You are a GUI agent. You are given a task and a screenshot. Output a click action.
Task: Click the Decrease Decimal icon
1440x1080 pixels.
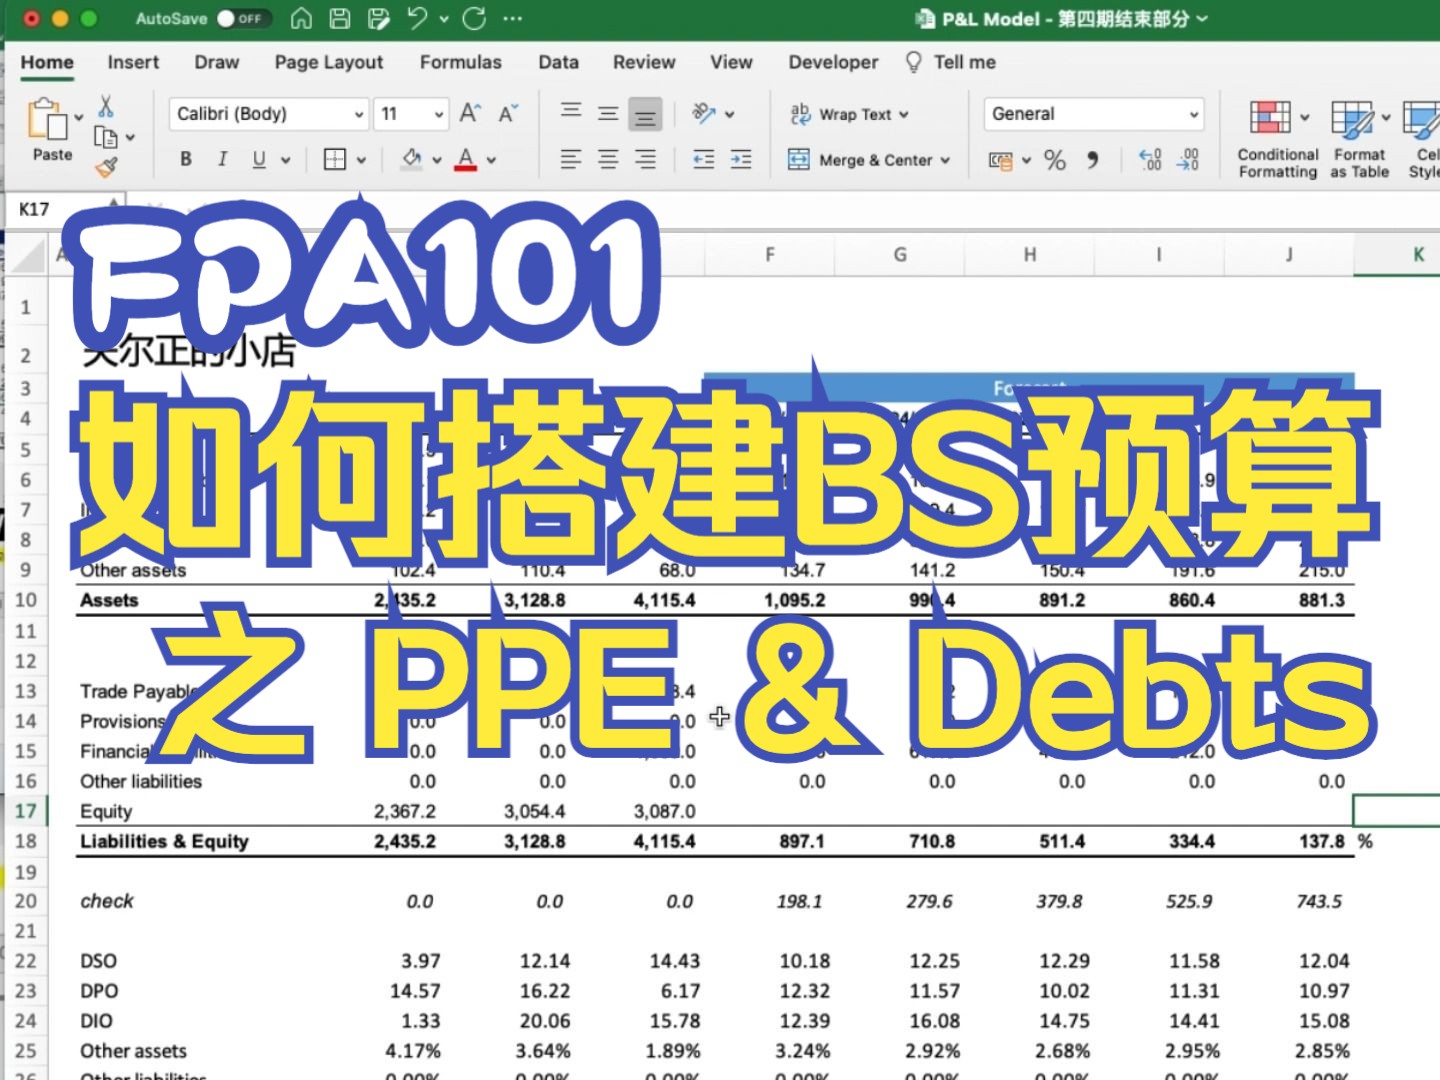(x=1187, y=160)
